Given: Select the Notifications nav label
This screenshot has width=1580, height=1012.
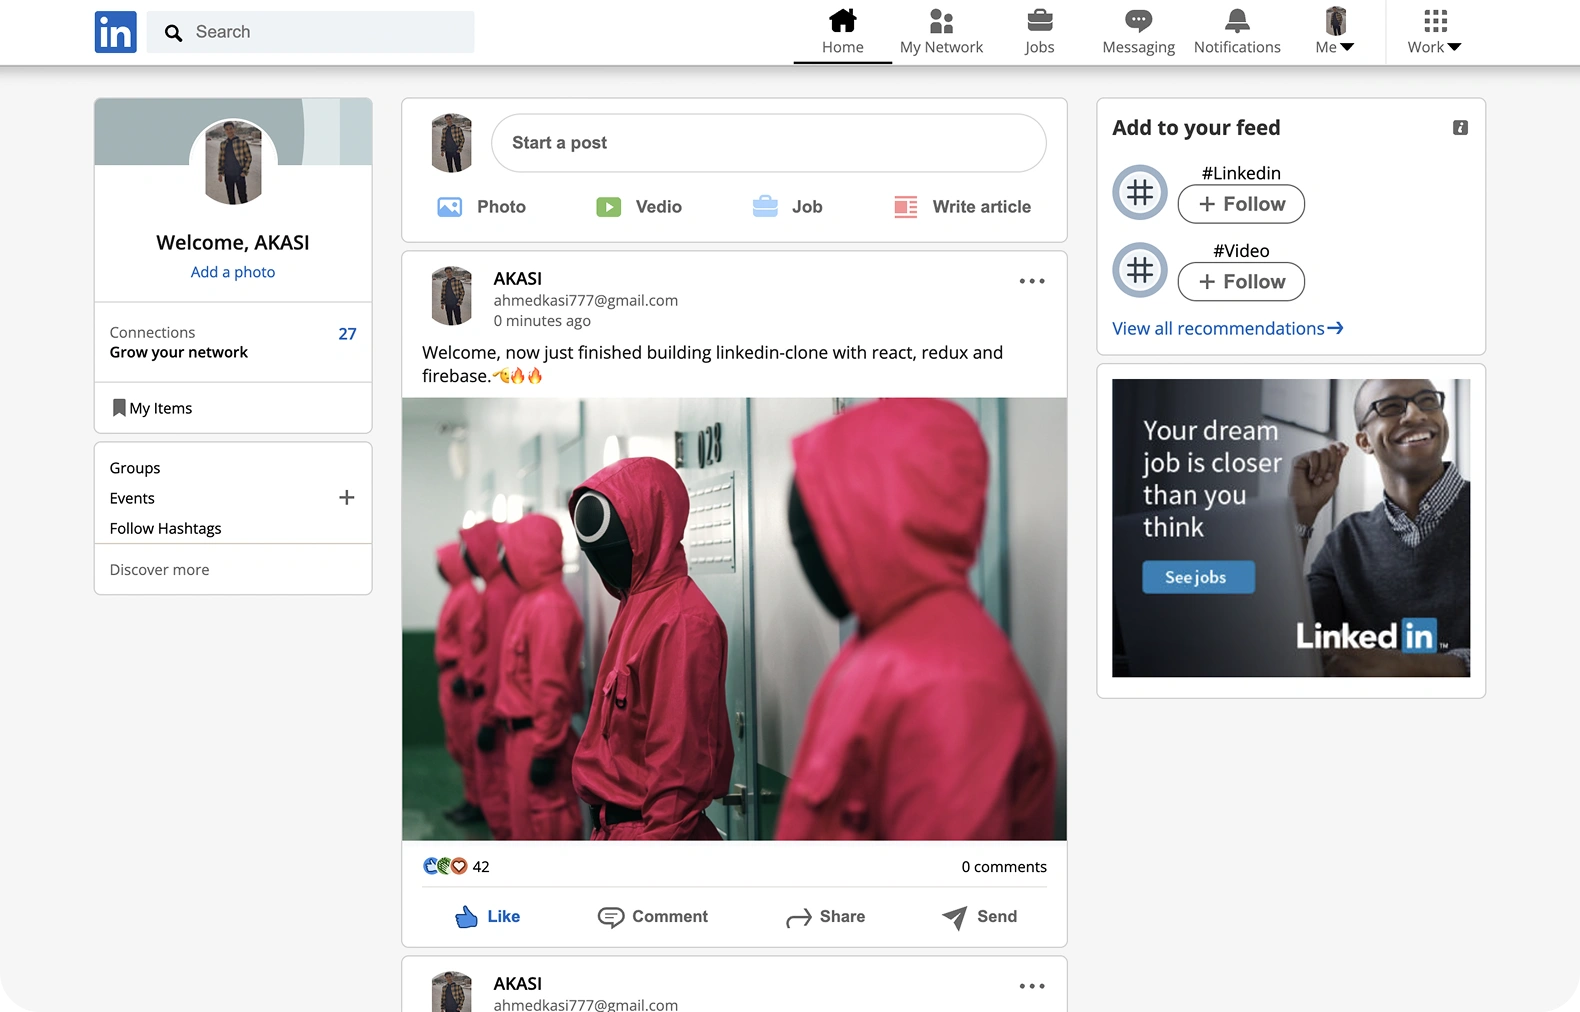Looking at the screenshot, I should tap(1237, 47).
